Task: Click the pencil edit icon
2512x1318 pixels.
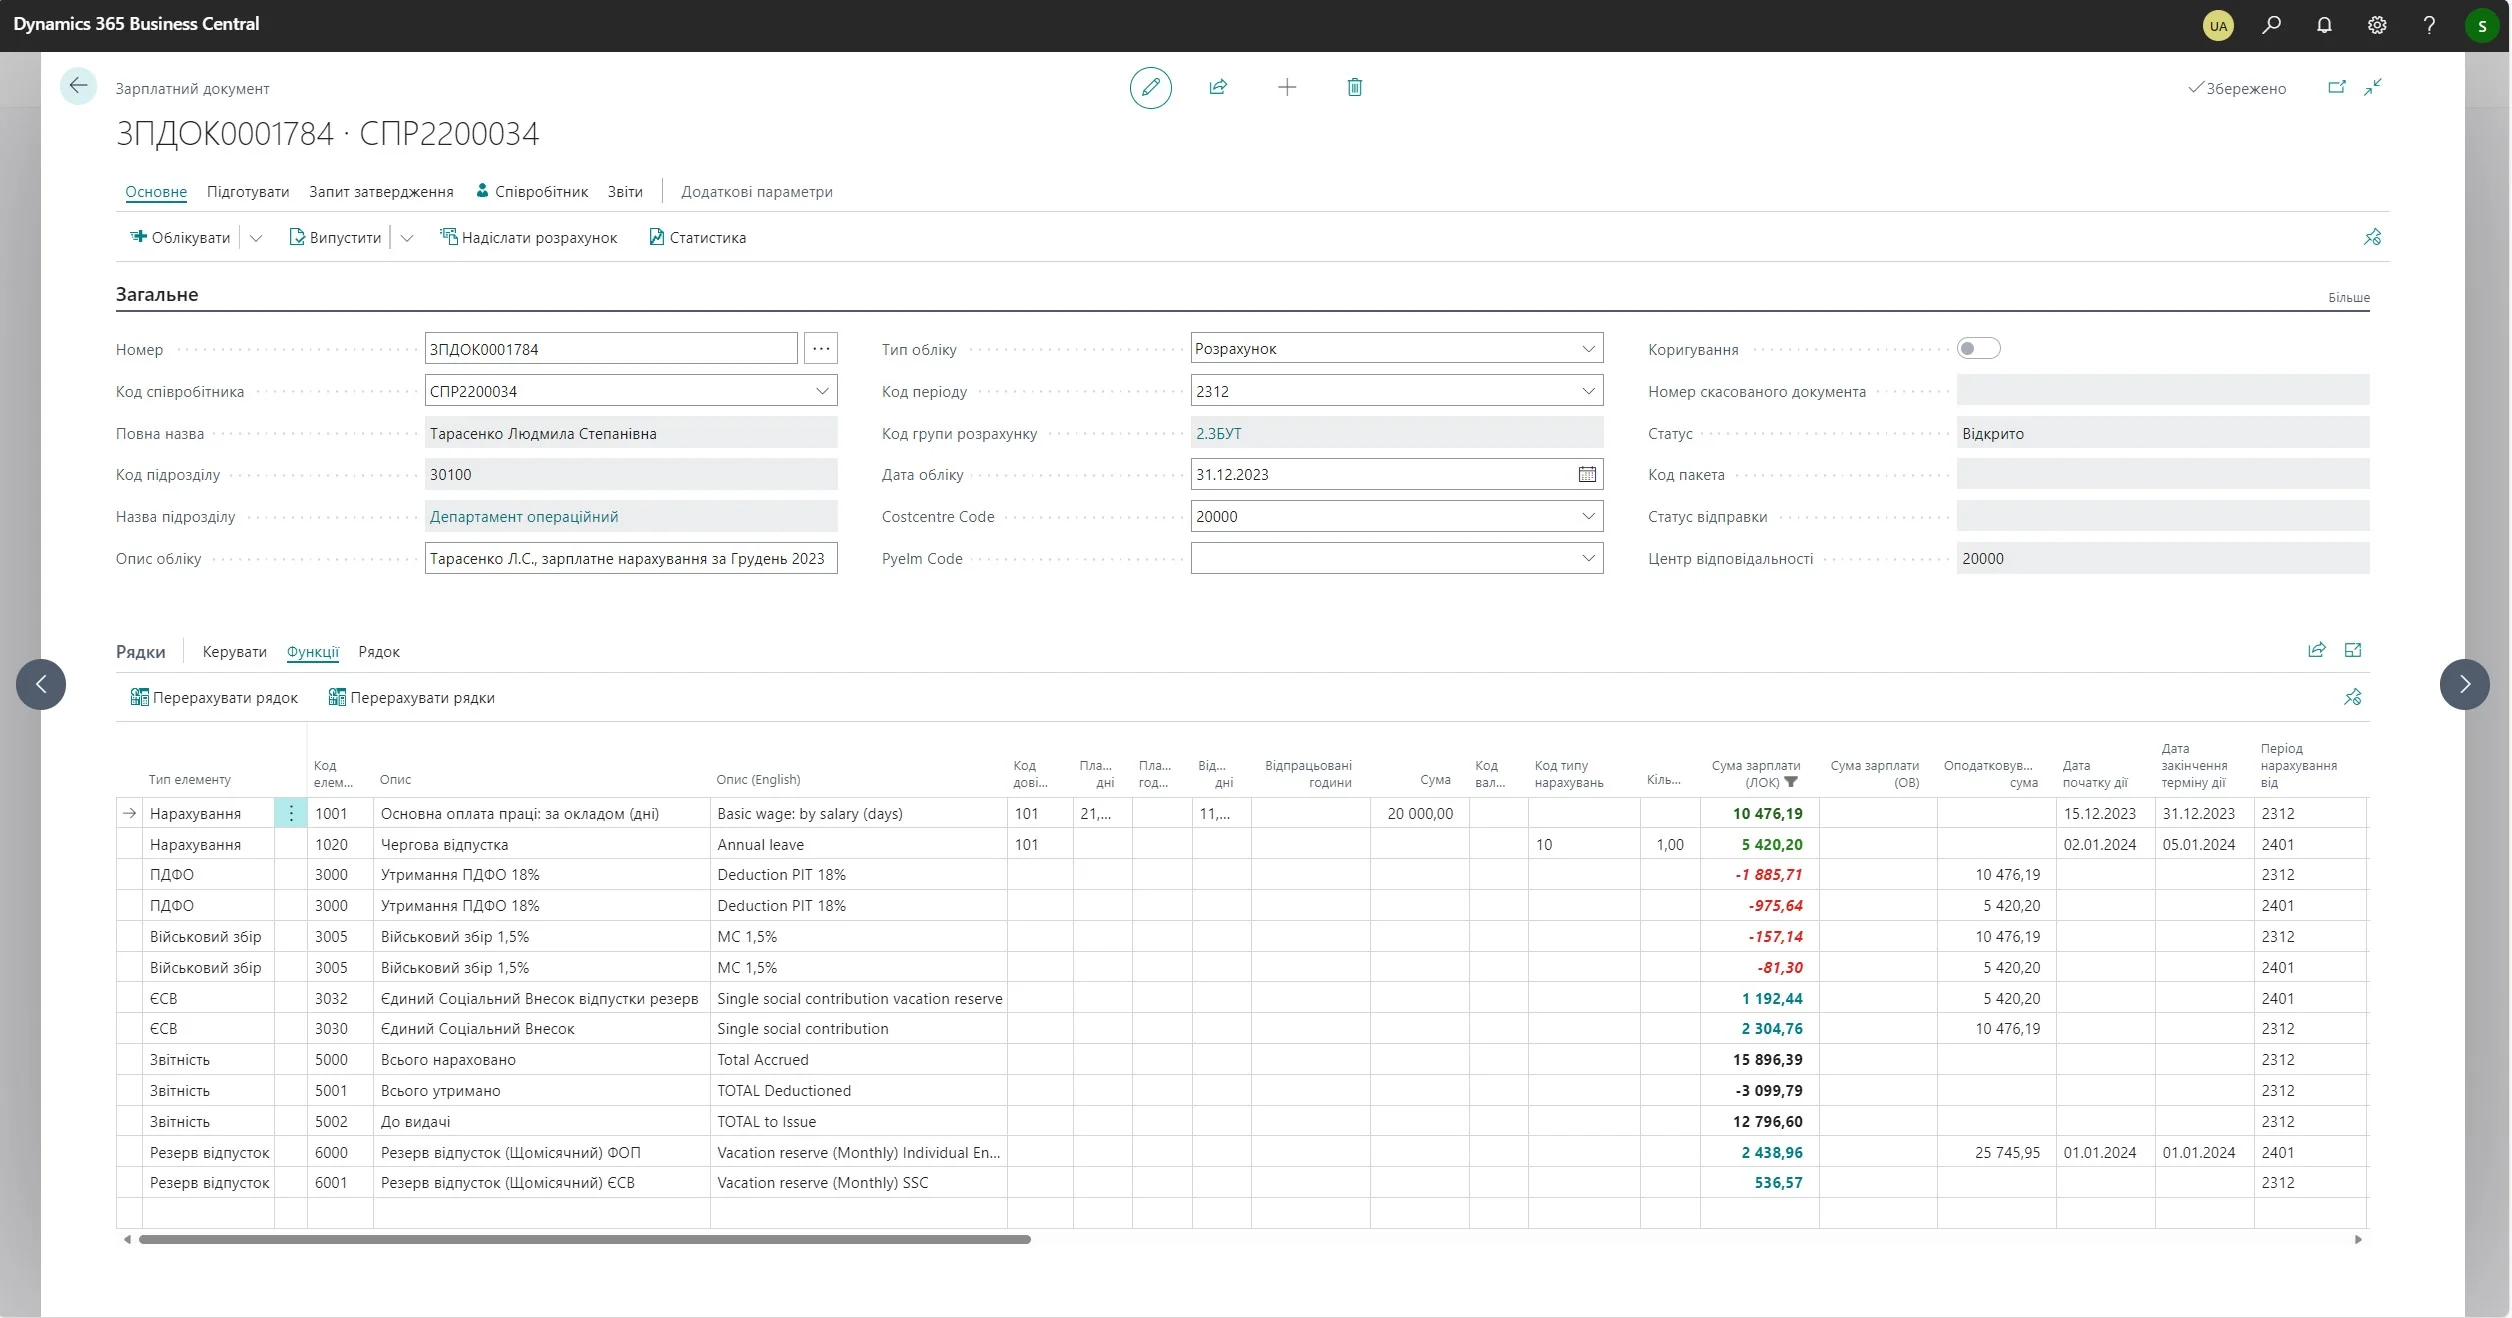Action: coord(1150,88)
